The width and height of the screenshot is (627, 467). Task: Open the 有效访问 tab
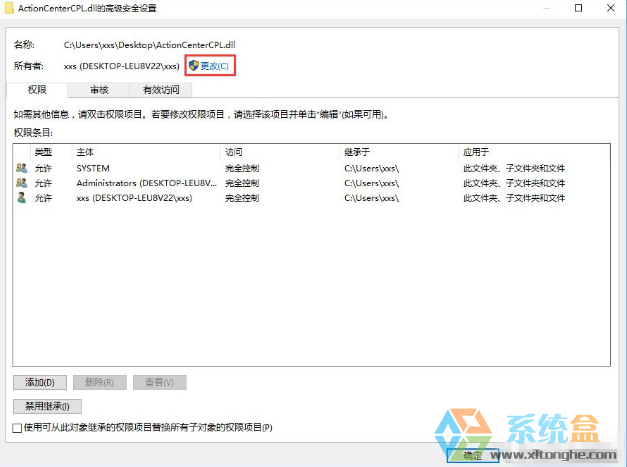tap(161, 90)
